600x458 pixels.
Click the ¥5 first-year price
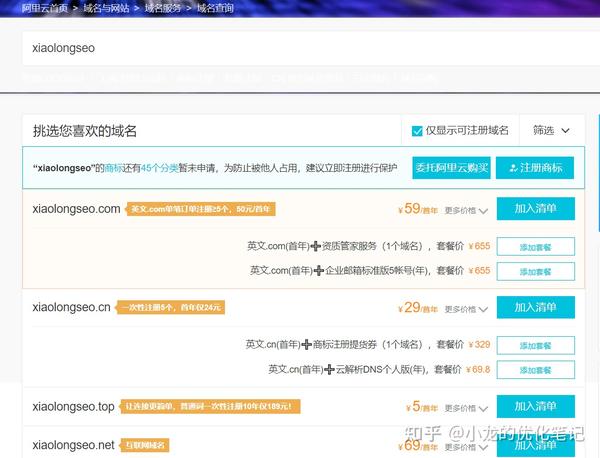tap(422, 406)
